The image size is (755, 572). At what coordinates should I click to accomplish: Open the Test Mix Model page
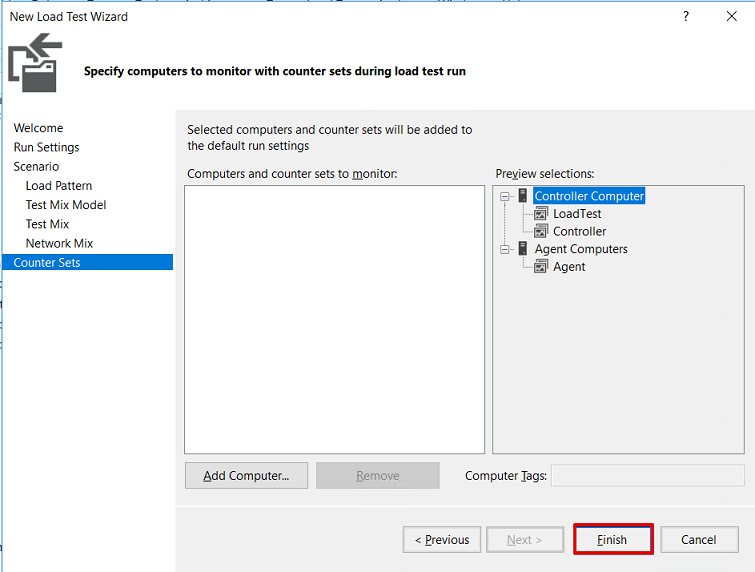click(66, 205)
